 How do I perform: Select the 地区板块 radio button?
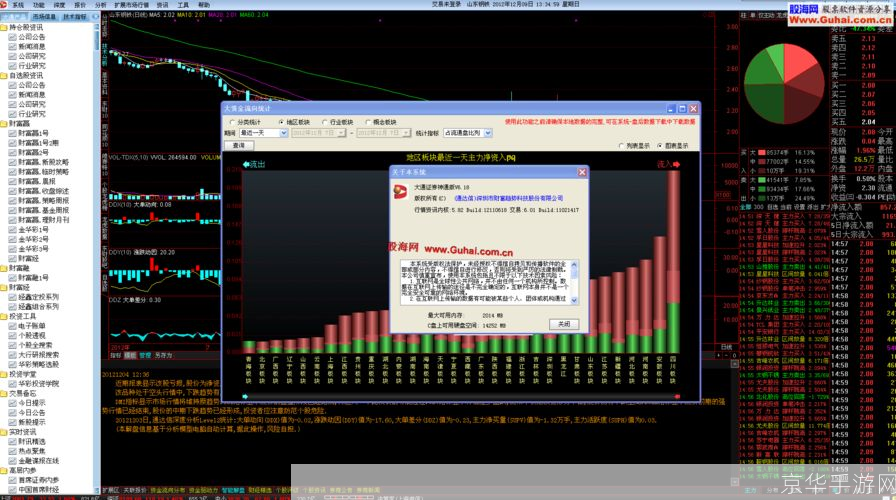[281, 122]
